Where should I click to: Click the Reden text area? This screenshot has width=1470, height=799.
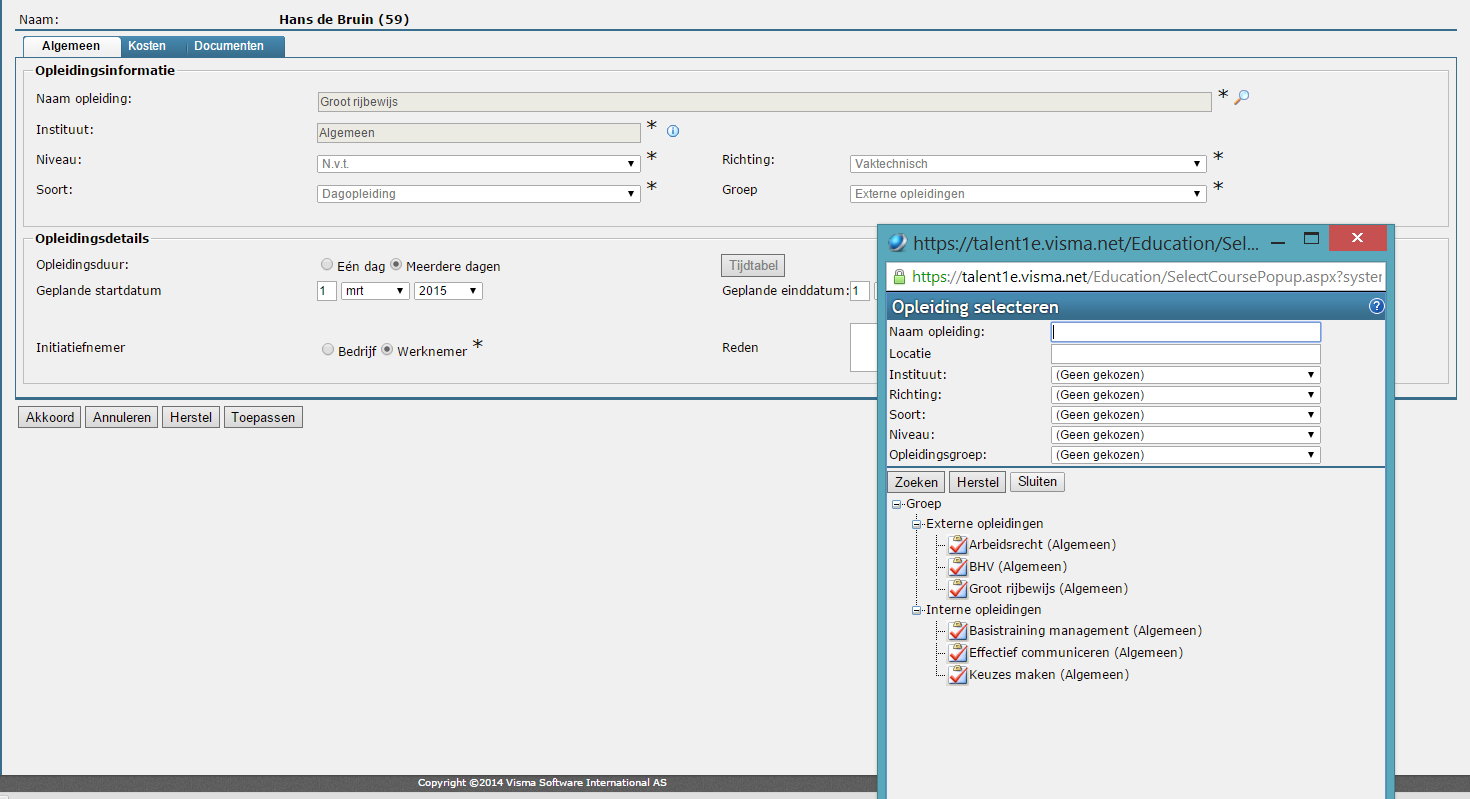(x=863, y=347)
